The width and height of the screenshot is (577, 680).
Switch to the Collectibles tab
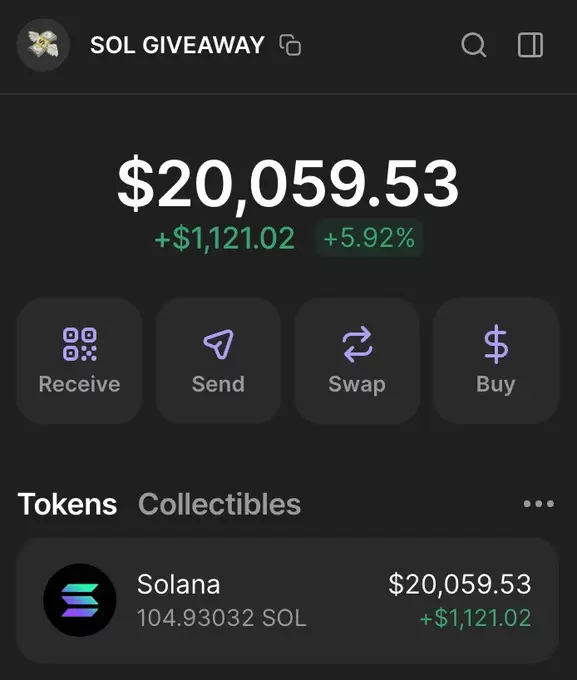220,504
